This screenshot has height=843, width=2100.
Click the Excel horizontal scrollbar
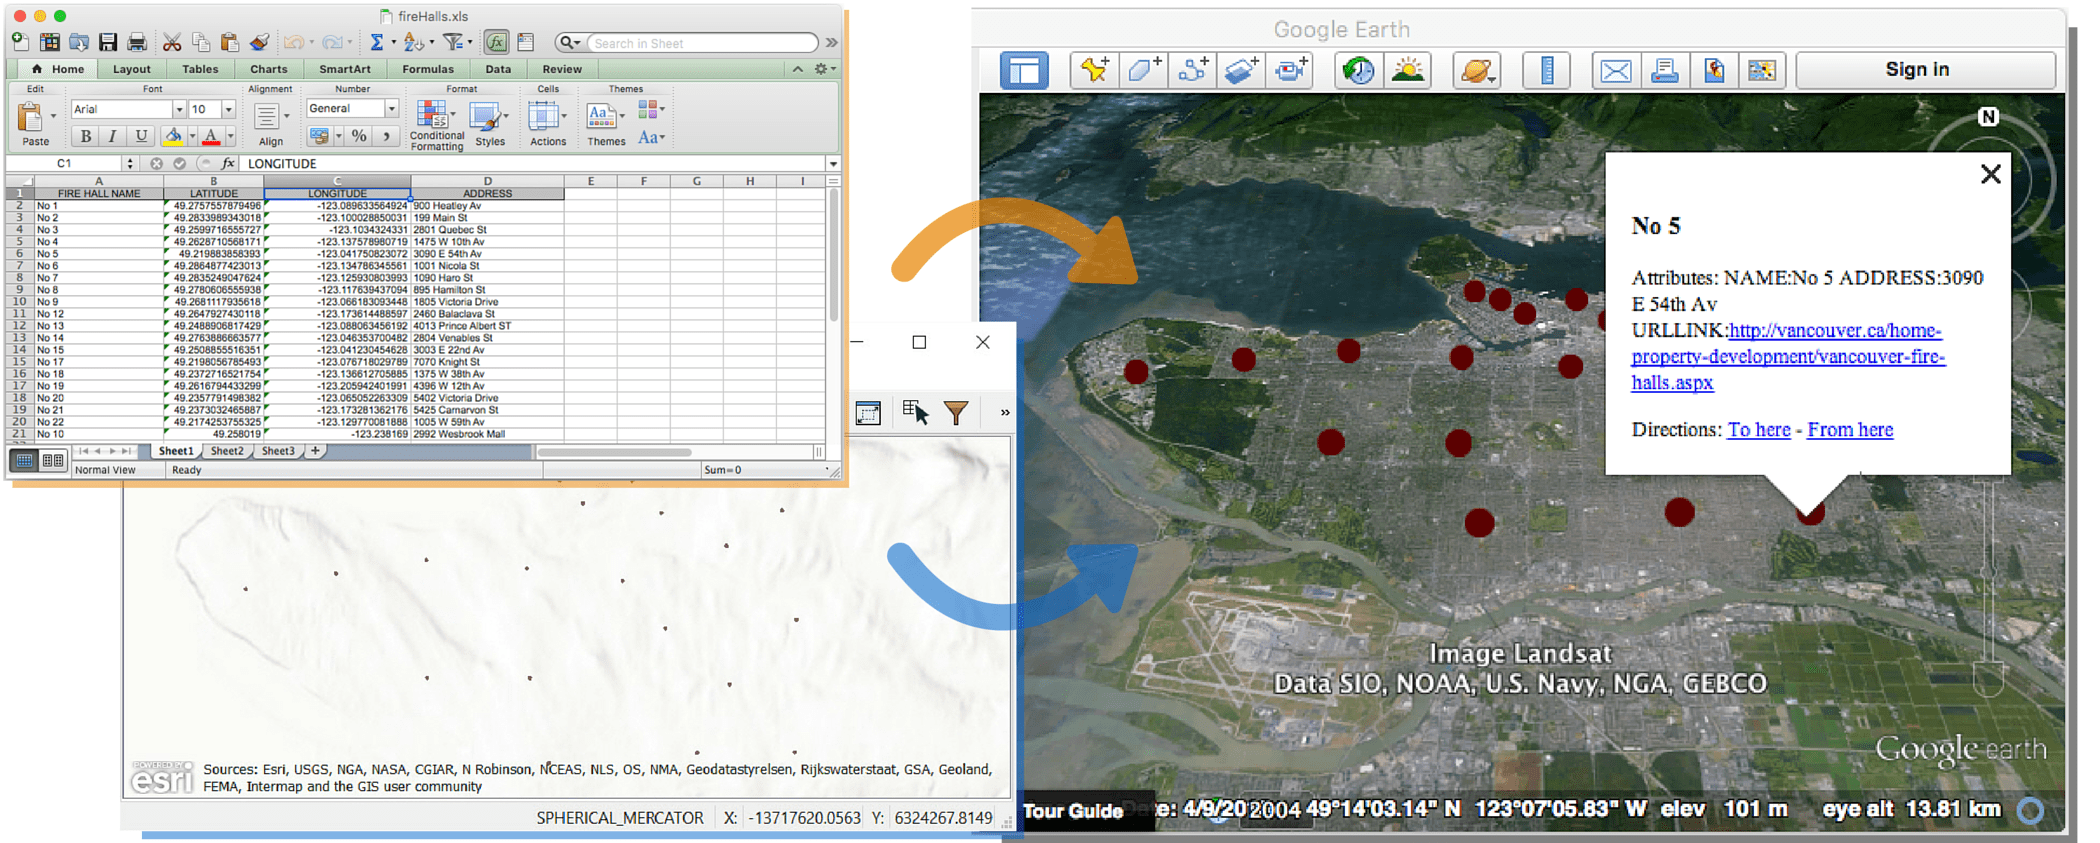614,452
